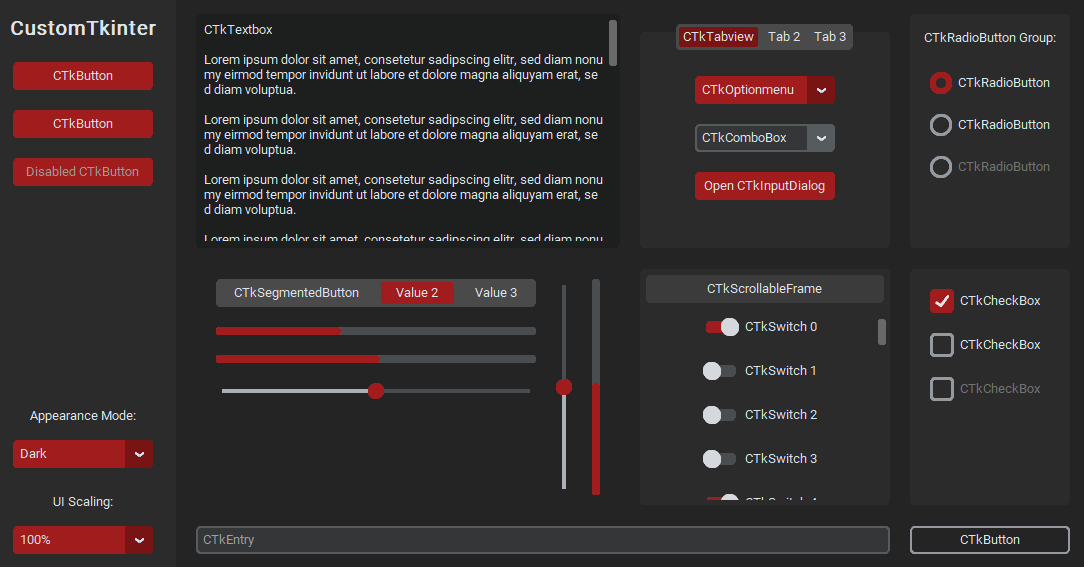Click the CTkOptionmenu dropdown arrow
Image resolution: width=1084 pixels, height=567 pixels.
821,90
